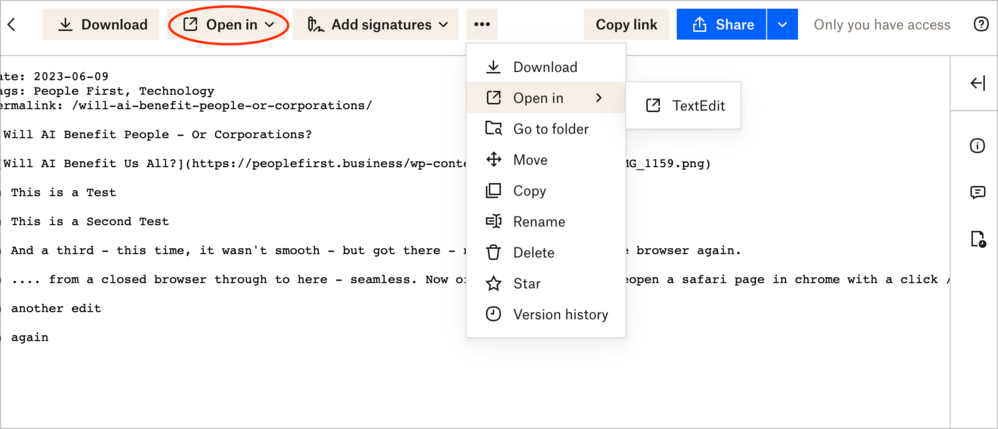
Task: Click the peoplefirst.business image URL text
Action: (x=330, y=164)
